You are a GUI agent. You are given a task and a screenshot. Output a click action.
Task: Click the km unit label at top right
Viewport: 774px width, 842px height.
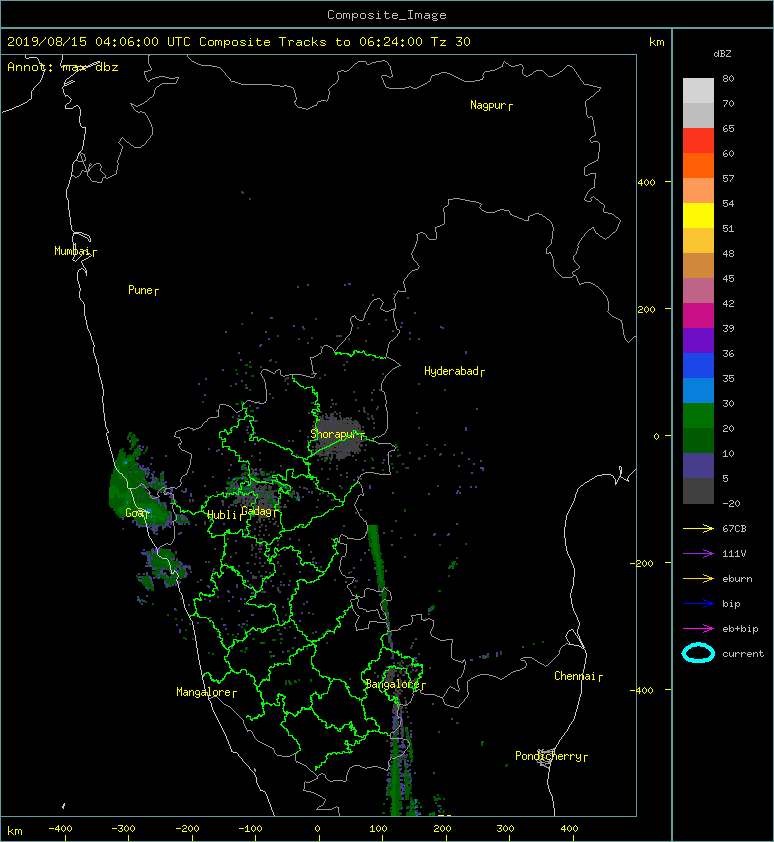pos(656,42)
